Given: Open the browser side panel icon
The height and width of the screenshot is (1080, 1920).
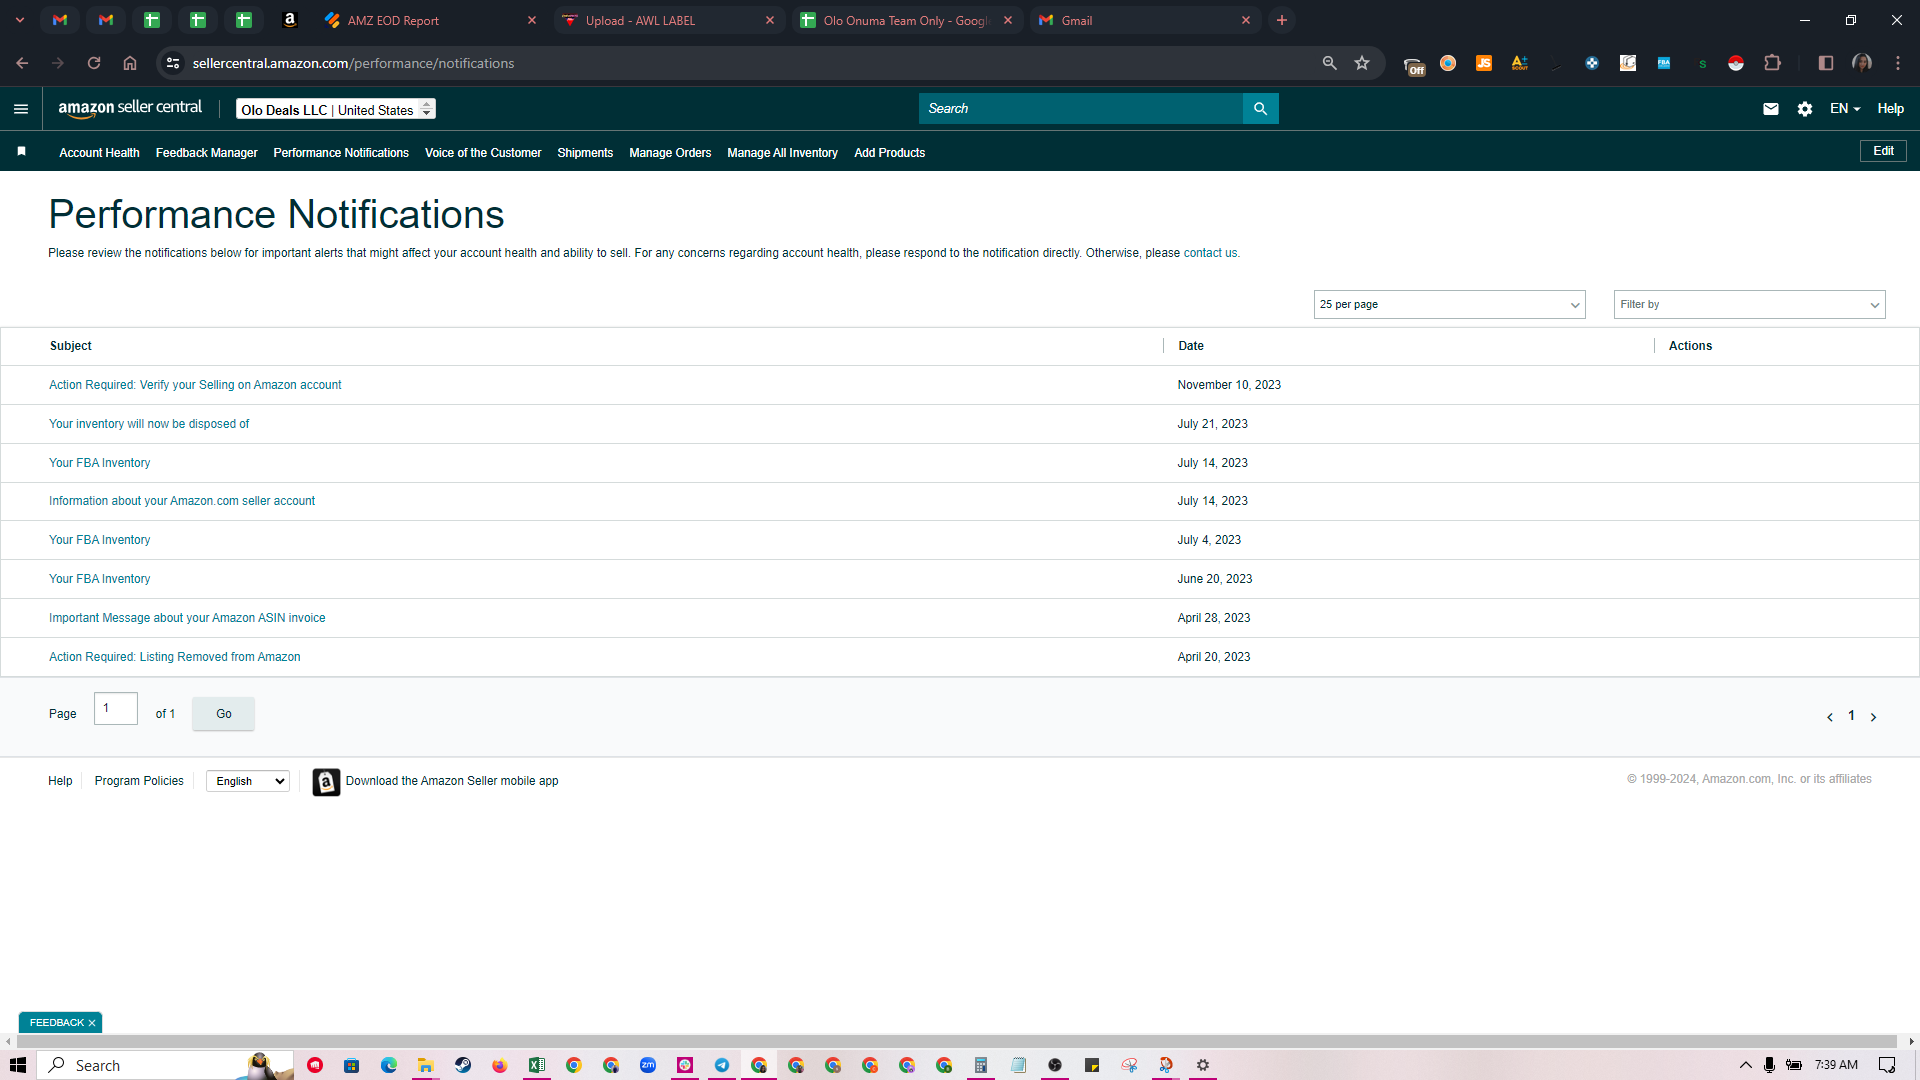Looking at the screenshot, I should (1826, 63).
